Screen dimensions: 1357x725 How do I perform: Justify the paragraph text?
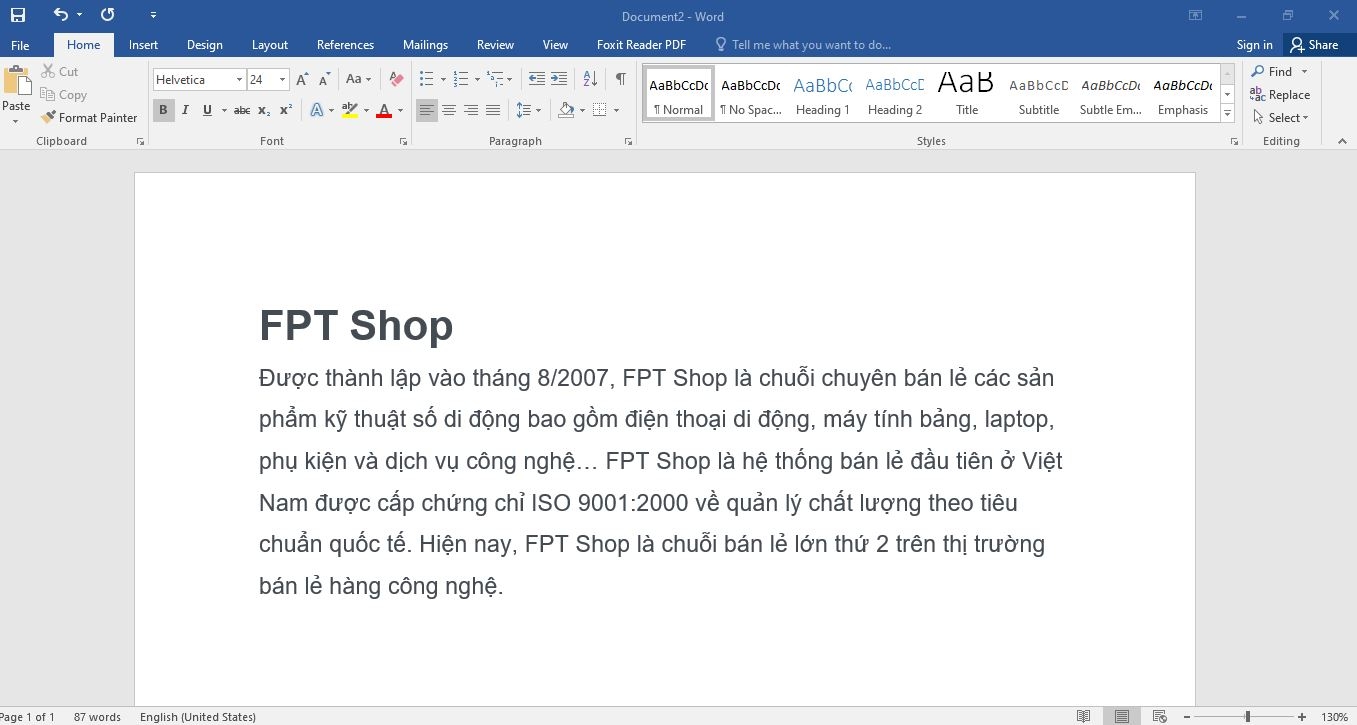tap(492, 110)
